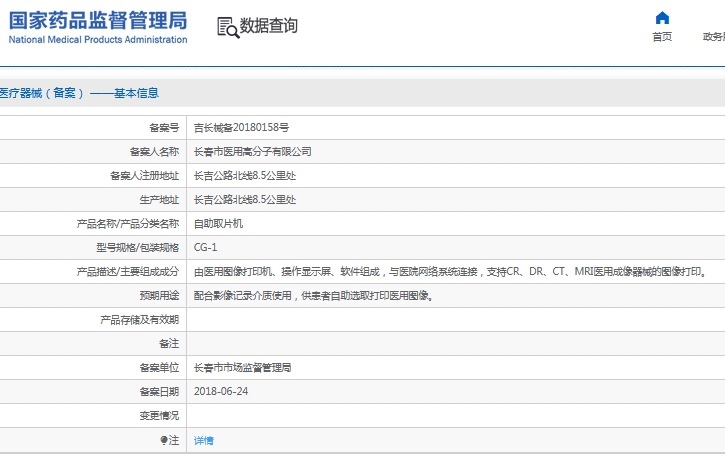This screenshot has width=725, height=458.
Task: Select the text 长春市医用高分子有限公司
Action: pyautogui.click(x=252, y=152)
